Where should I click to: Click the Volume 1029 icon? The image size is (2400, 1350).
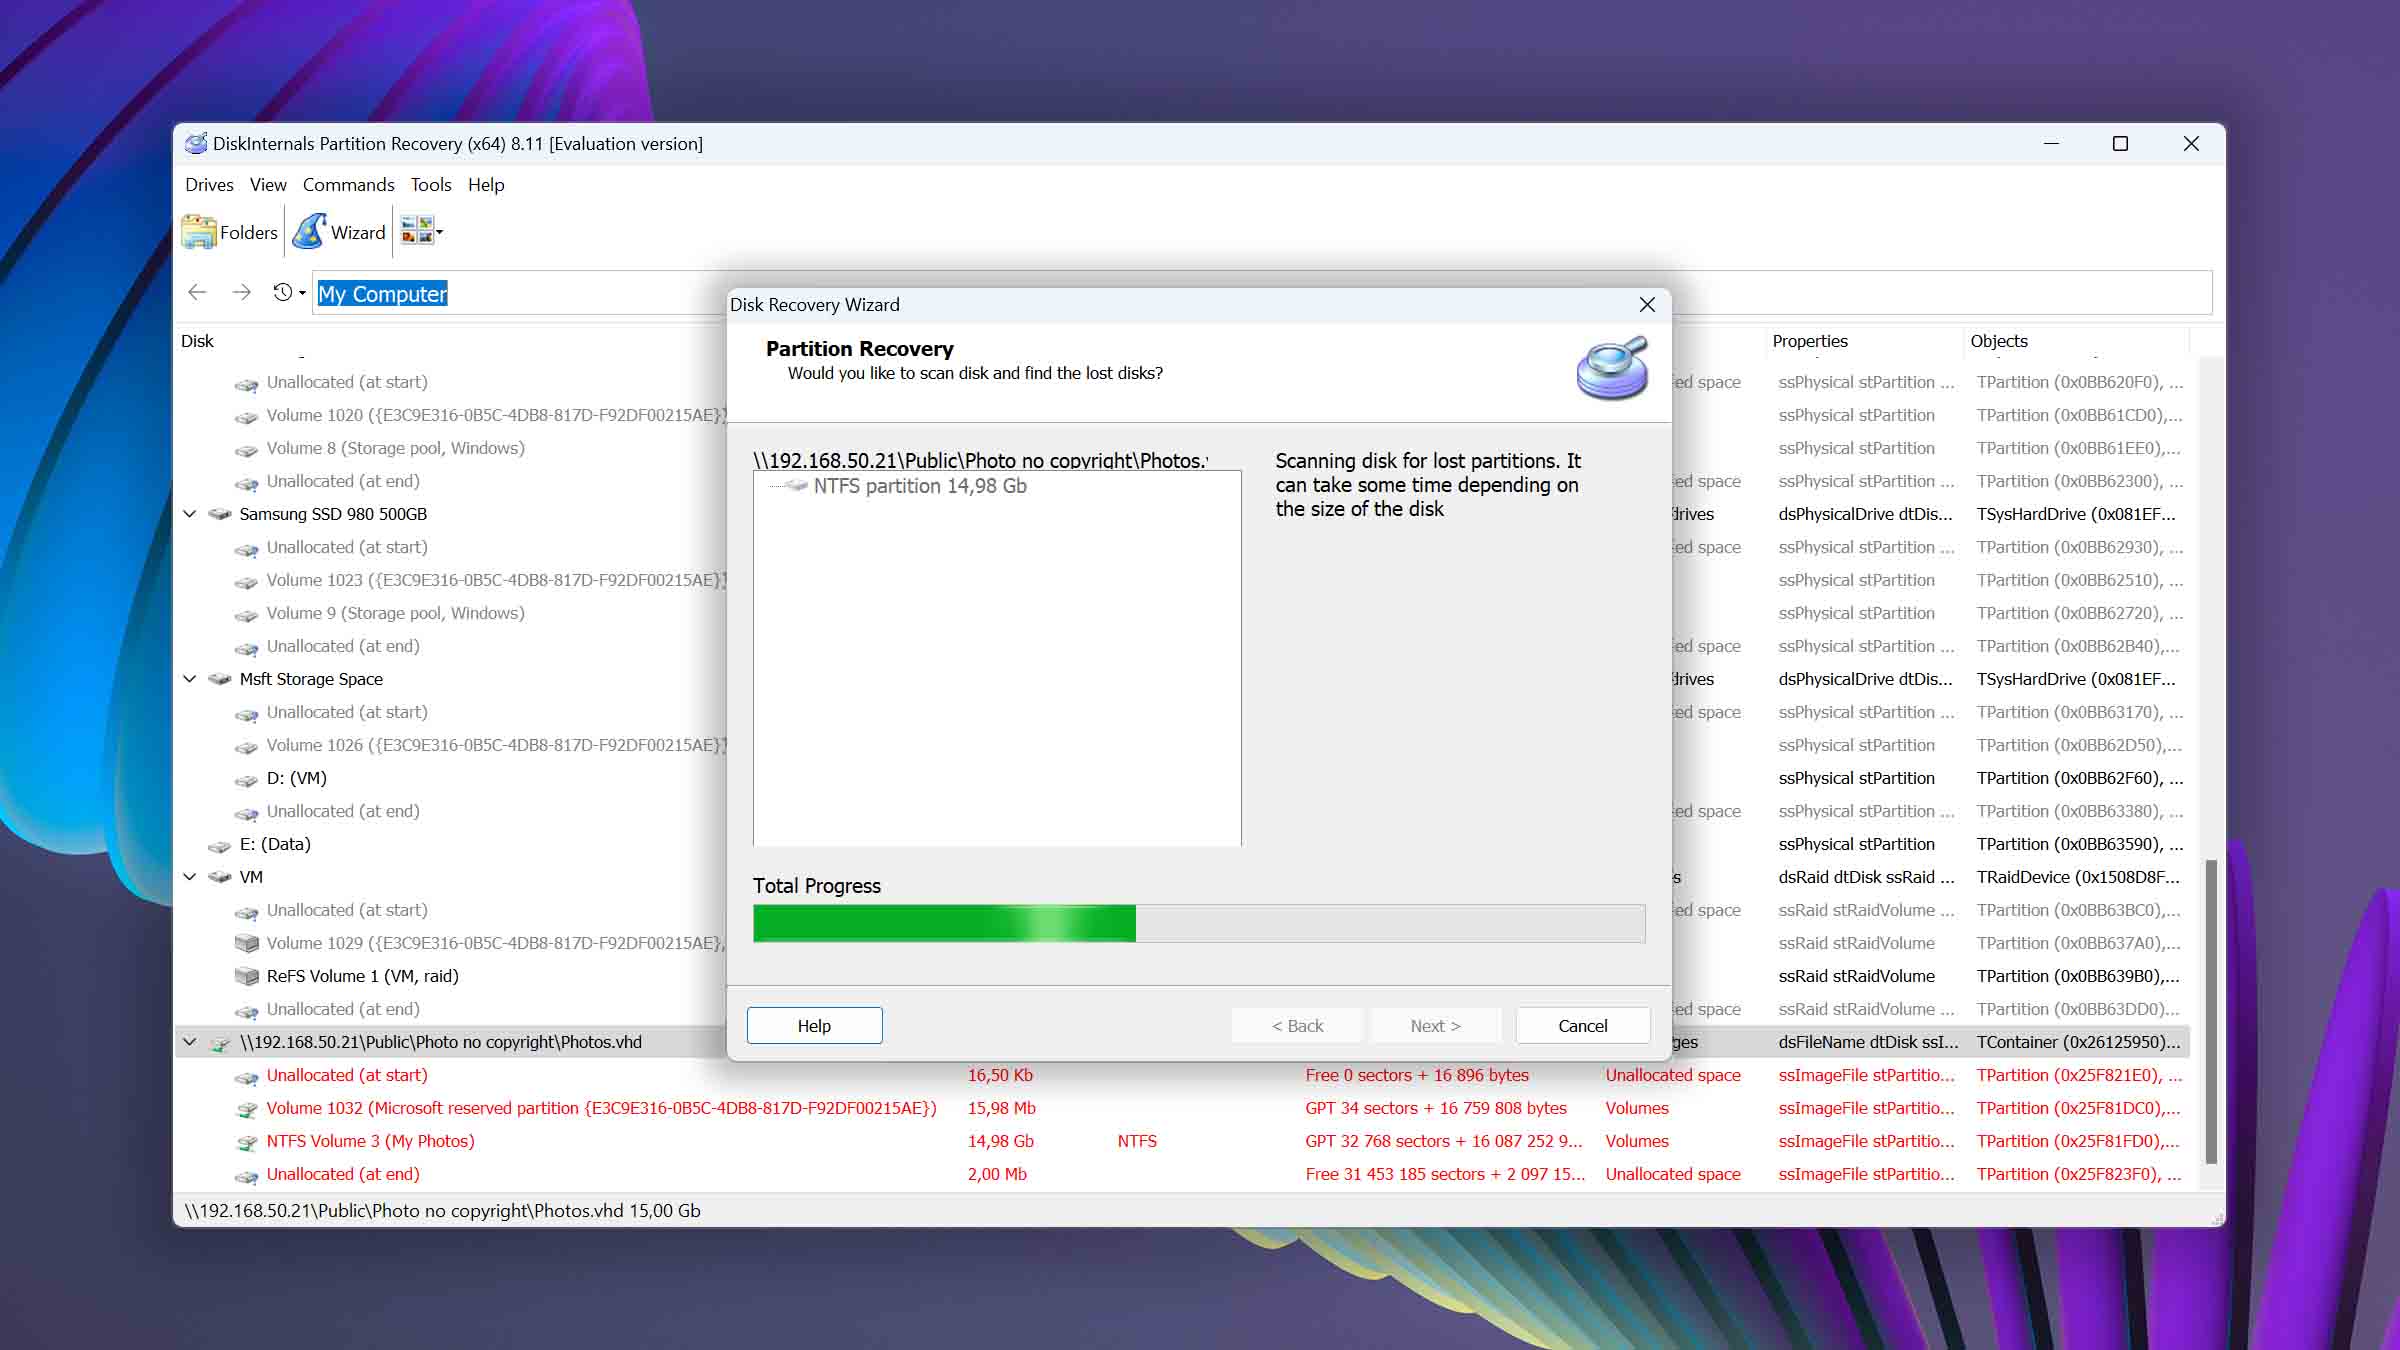[246, 943]
